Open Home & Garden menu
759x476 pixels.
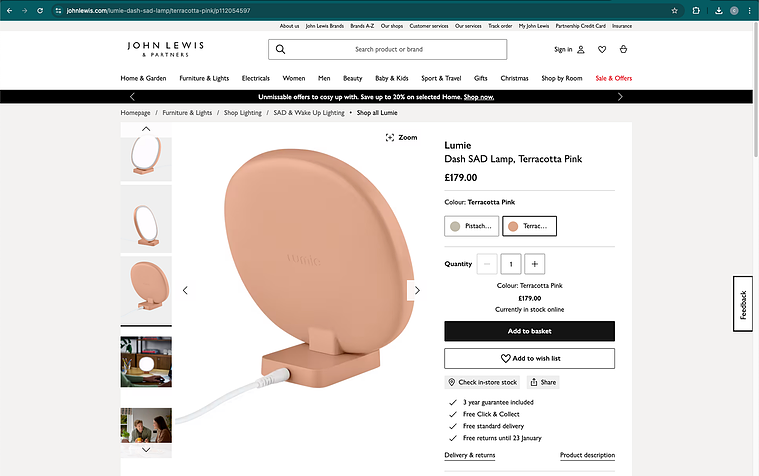pos(143,78)
